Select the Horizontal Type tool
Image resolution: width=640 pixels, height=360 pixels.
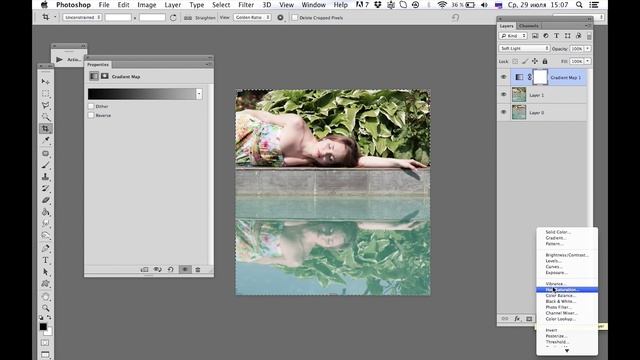point(45,260)
